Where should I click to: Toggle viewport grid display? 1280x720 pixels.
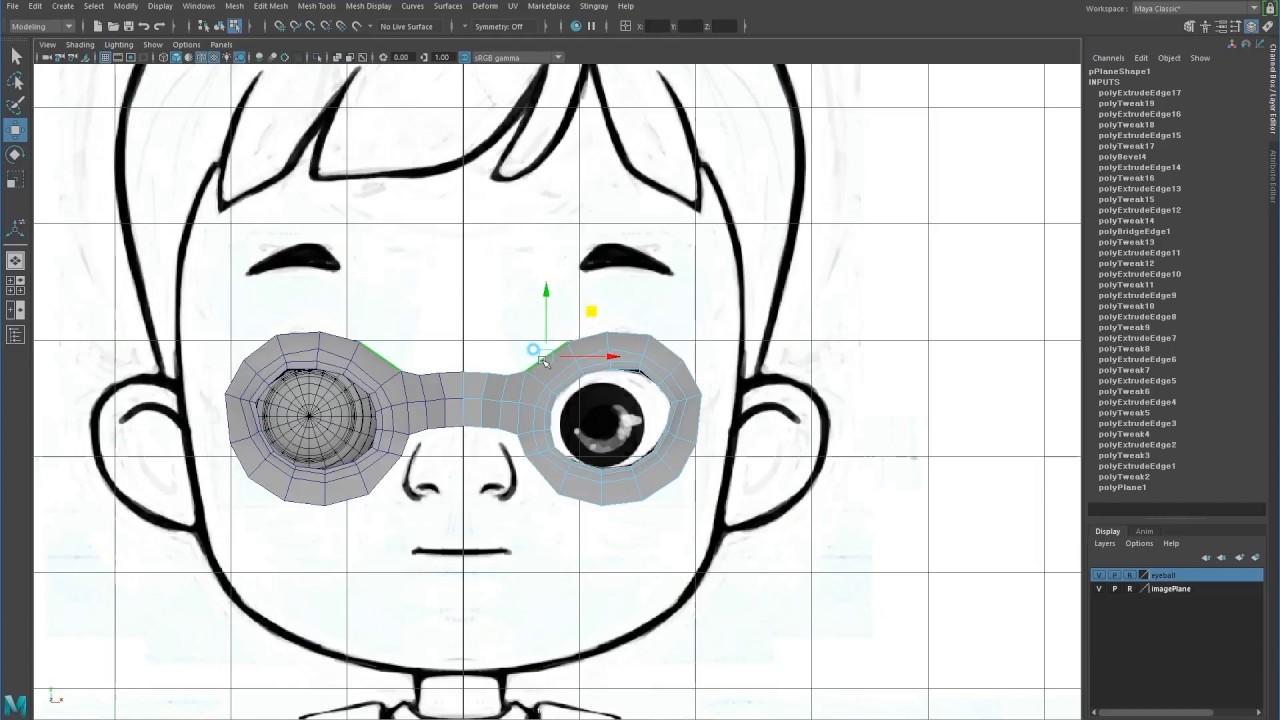pos(105,57)
